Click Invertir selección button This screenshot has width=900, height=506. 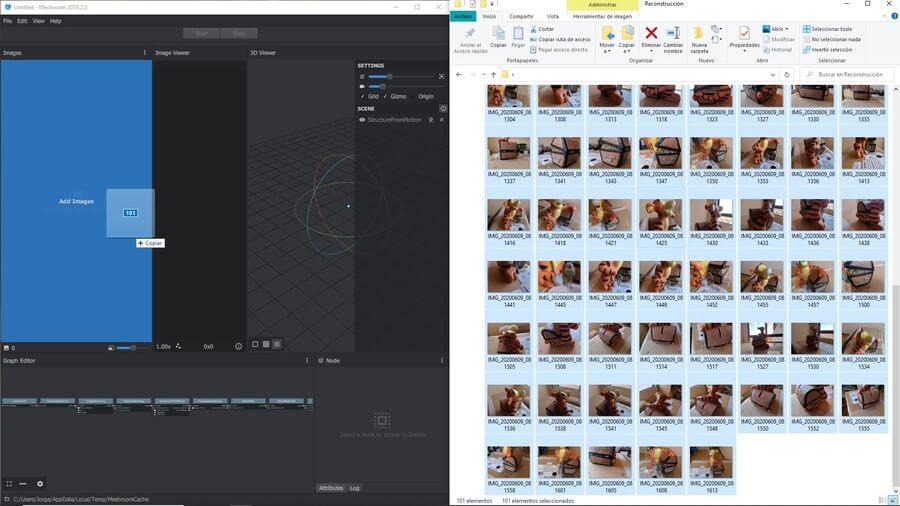(x=831, y=49)
